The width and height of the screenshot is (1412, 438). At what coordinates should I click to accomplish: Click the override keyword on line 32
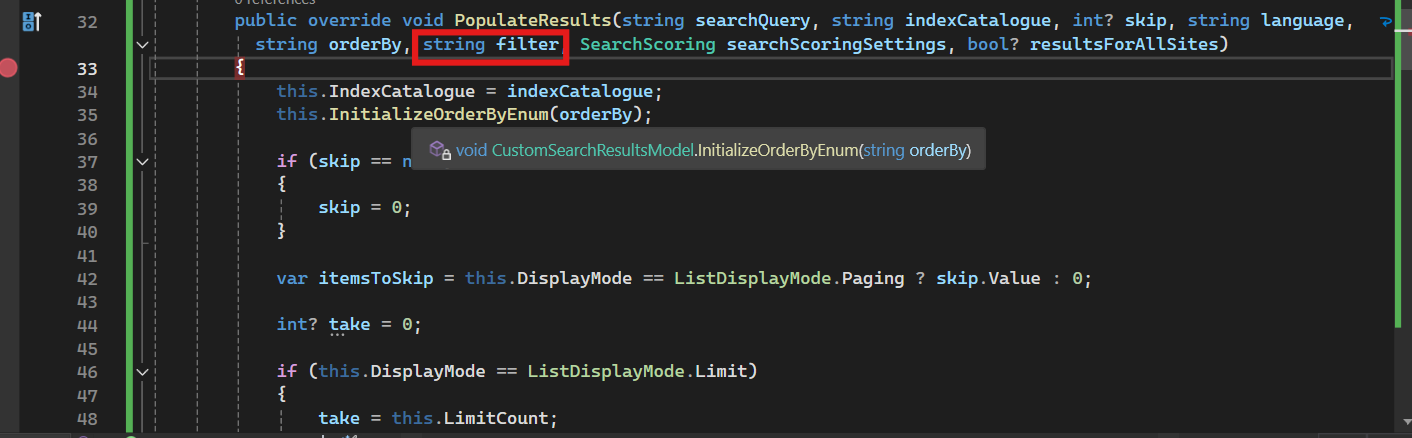click(x=351, y=21)
